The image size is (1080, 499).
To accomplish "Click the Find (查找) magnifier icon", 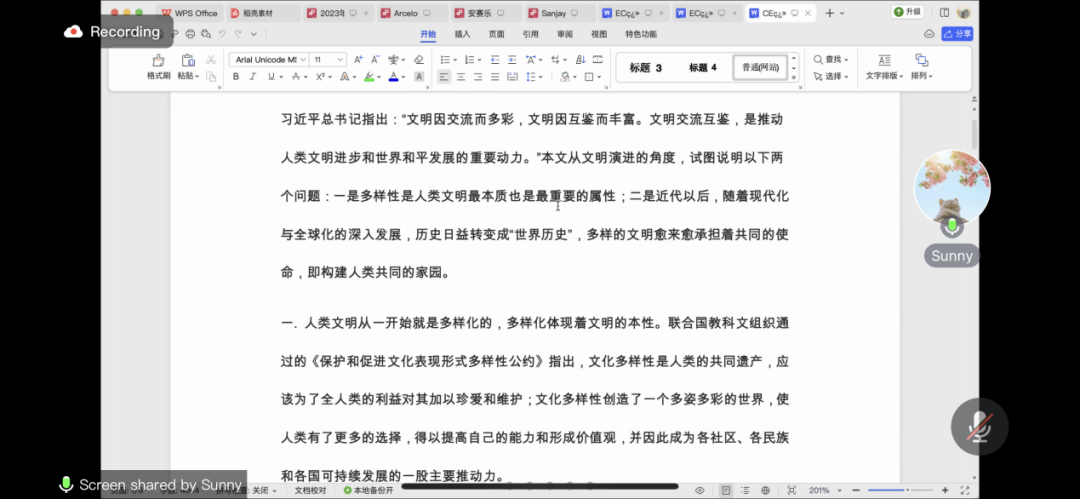I will [x=818, y=60].
